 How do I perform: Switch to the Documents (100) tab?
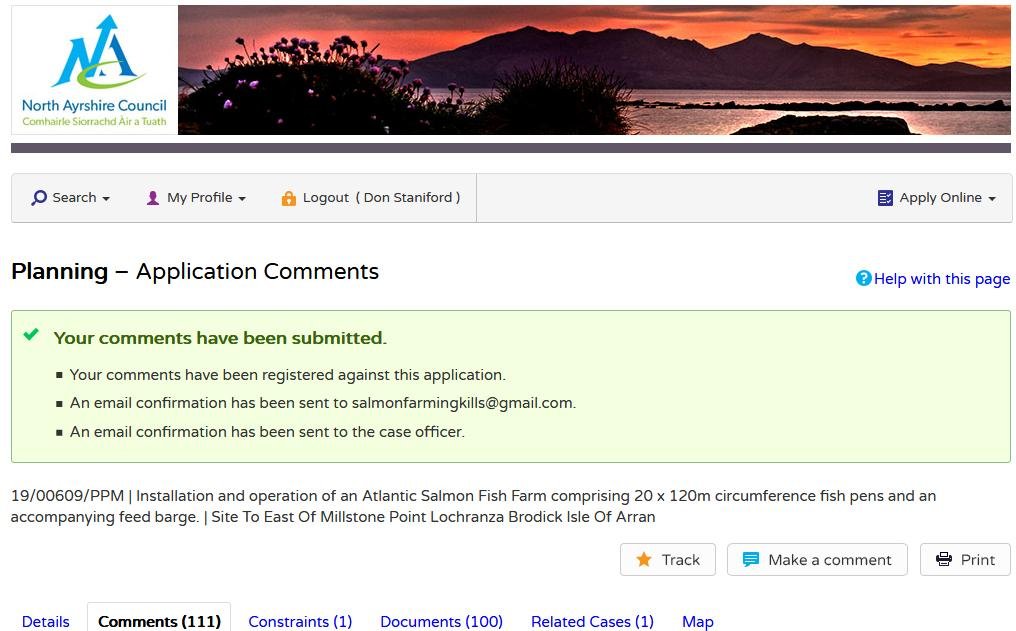pos(441,621)
